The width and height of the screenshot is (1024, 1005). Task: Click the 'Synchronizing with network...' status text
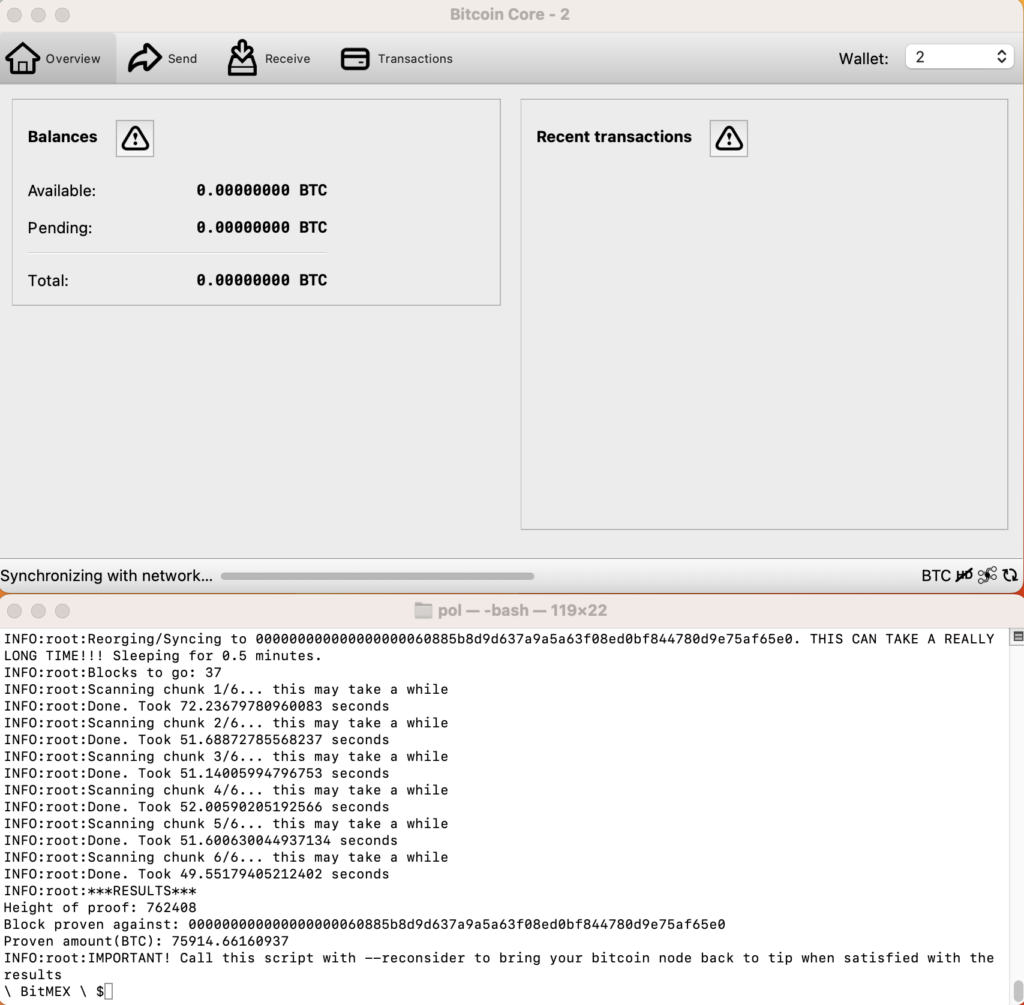(106, 575)
